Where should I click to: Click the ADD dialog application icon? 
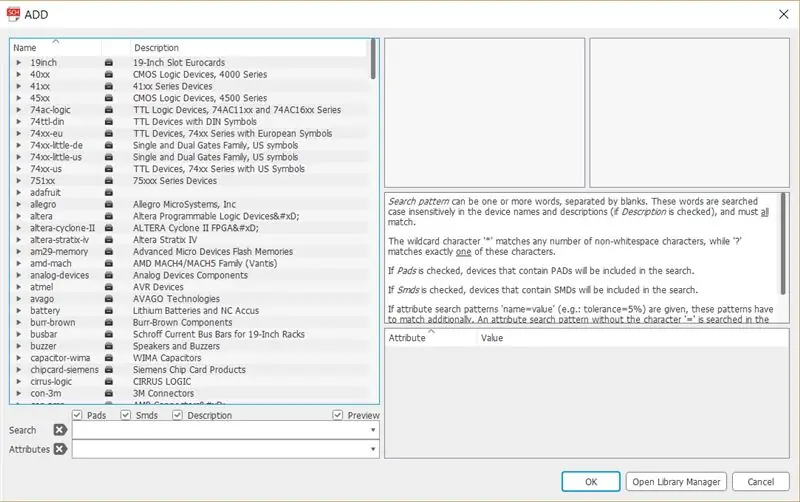[13, 14]
